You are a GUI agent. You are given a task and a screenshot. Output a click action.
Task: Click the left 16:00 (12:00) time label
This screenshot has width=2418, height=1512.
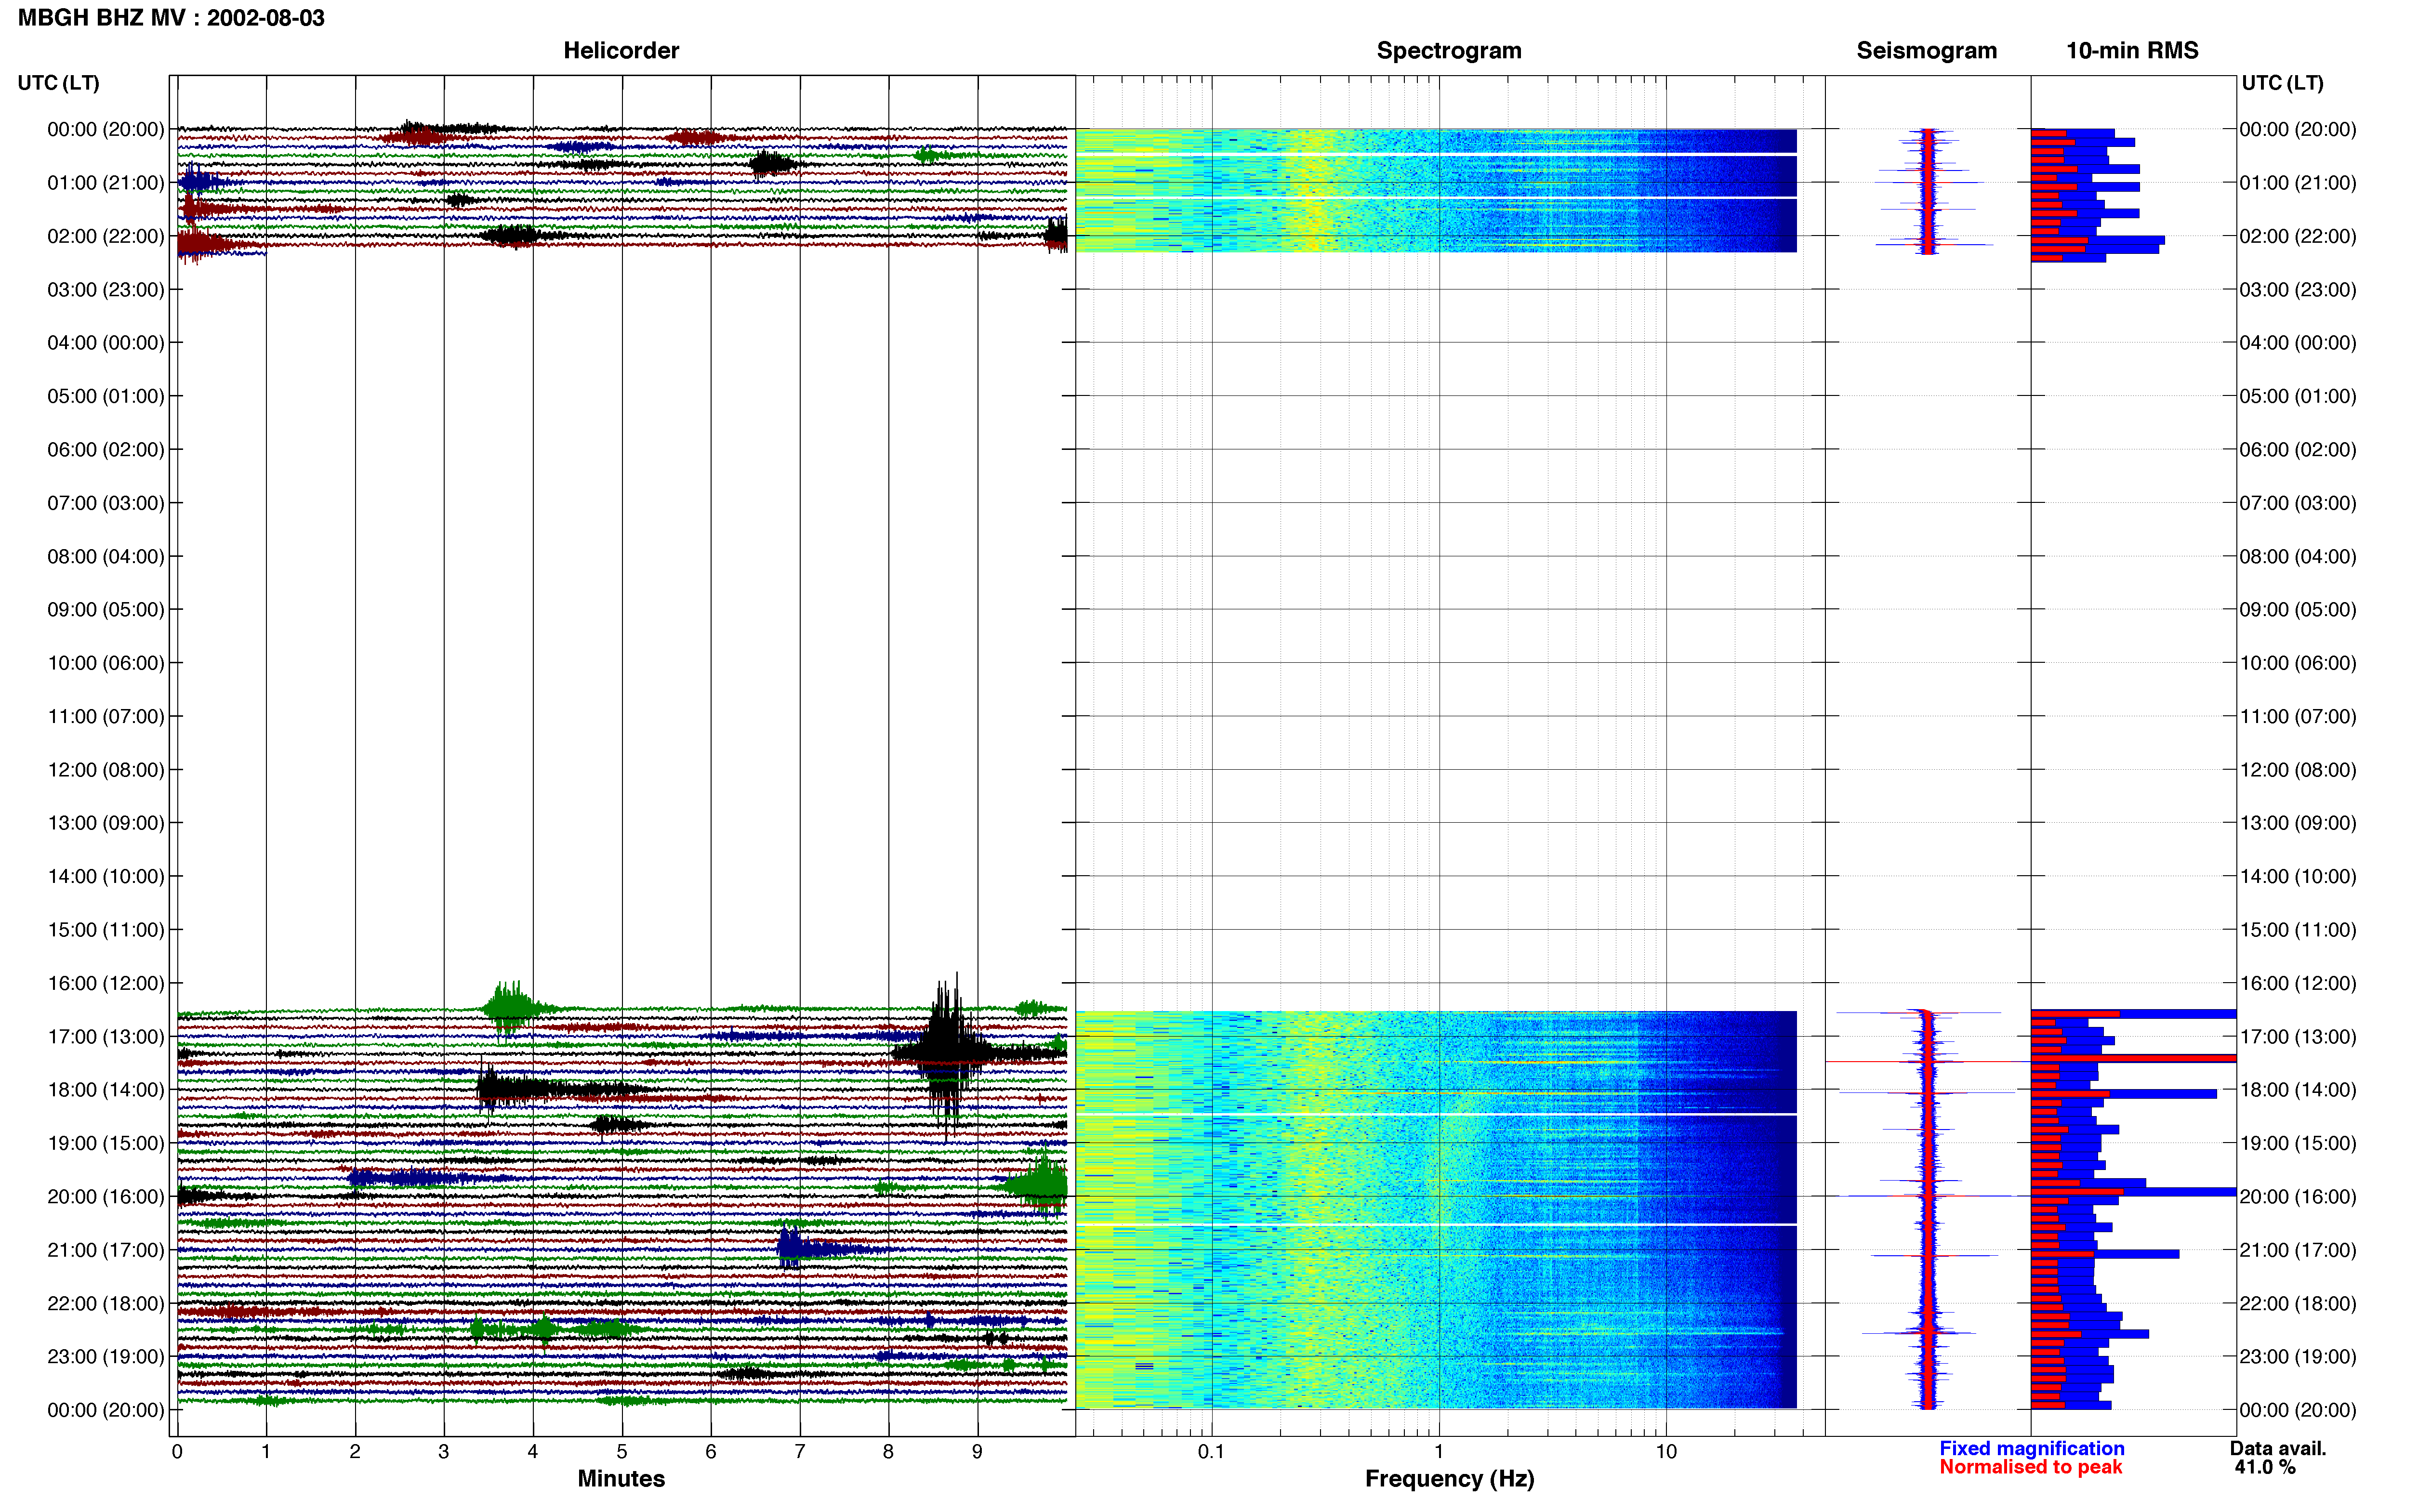coord(106,983)
